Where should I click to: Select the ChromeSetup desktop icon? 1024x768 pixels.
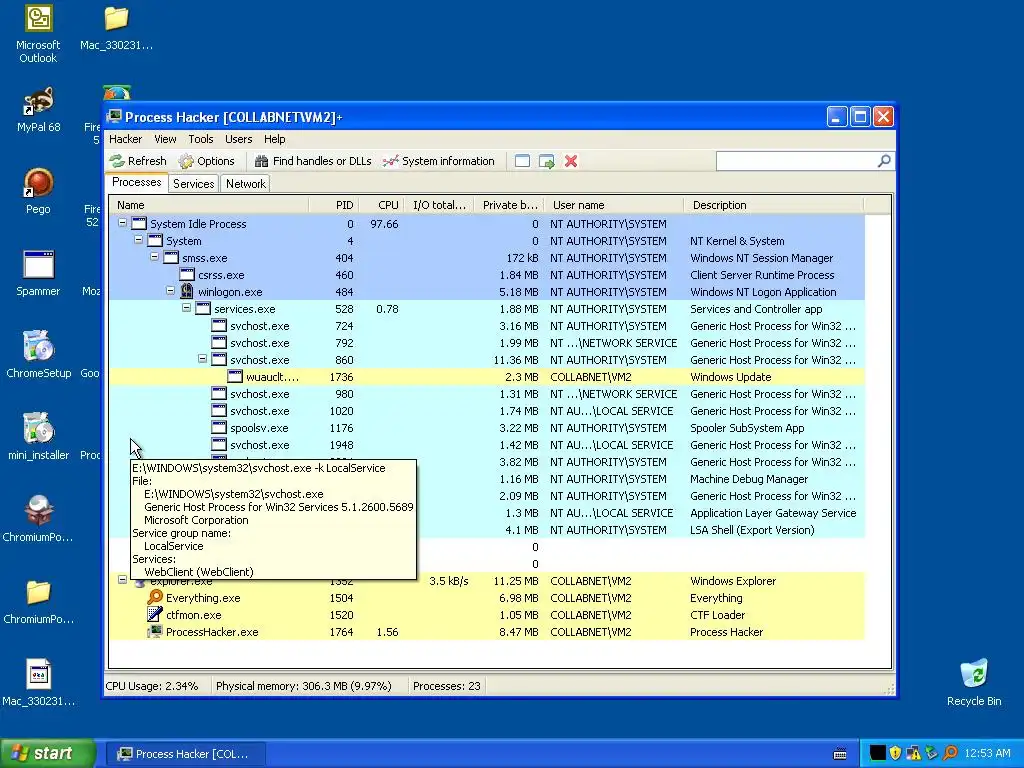38,355
